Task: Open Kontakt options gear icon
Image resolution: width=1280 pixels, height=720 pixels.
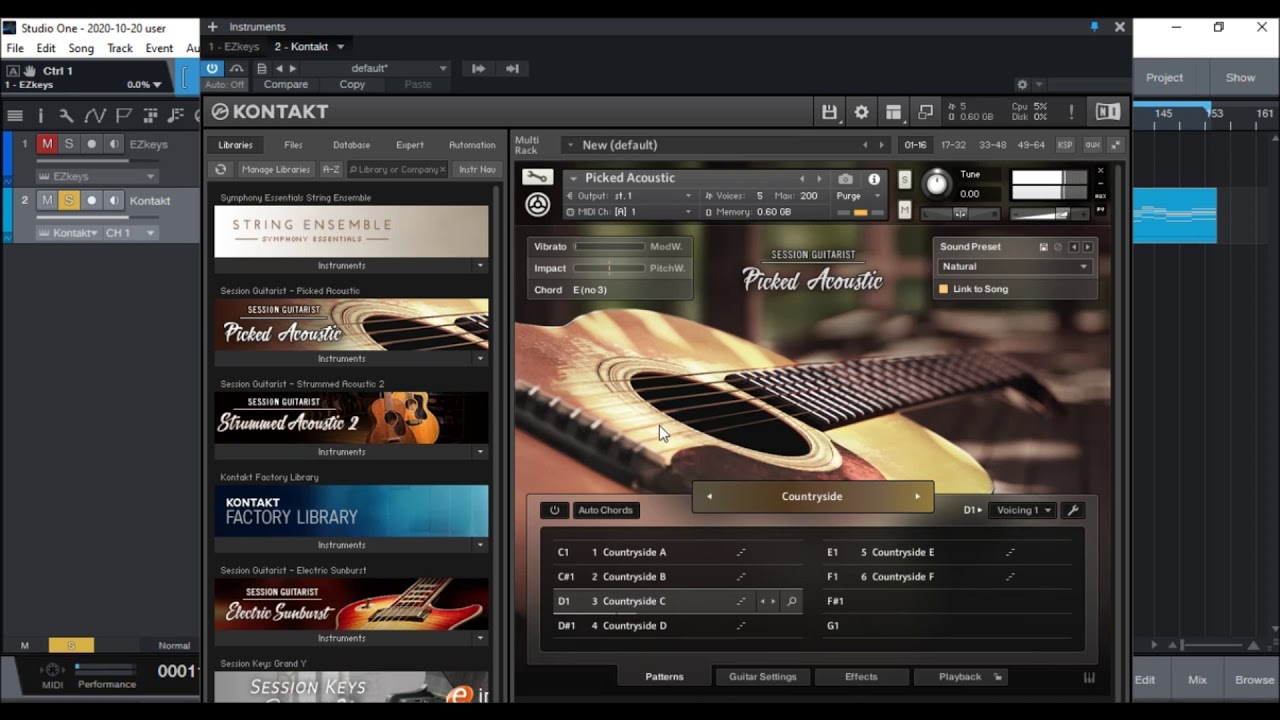Action: 861,112
